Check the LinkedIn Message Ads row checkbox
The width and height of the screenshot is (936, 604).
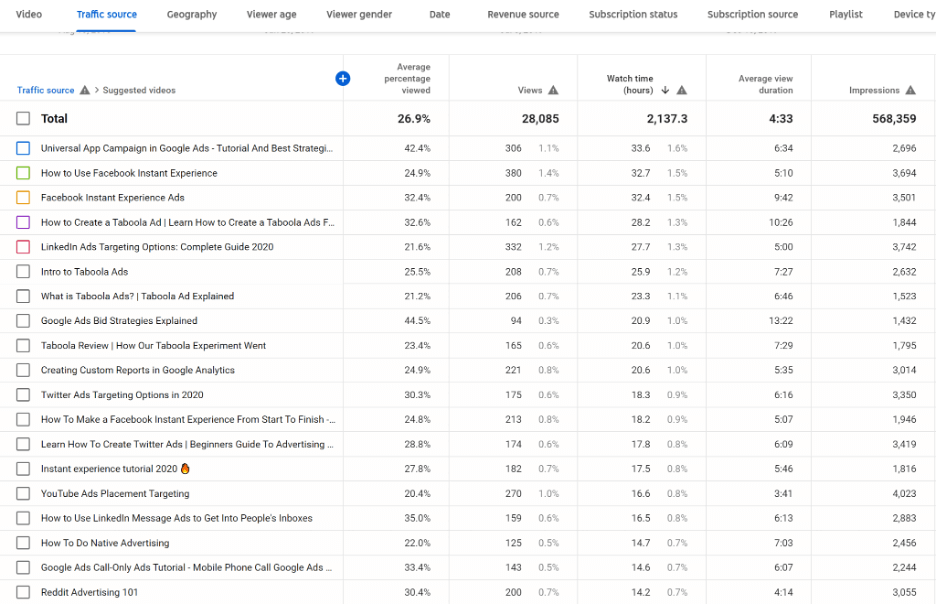coord(23,518)
